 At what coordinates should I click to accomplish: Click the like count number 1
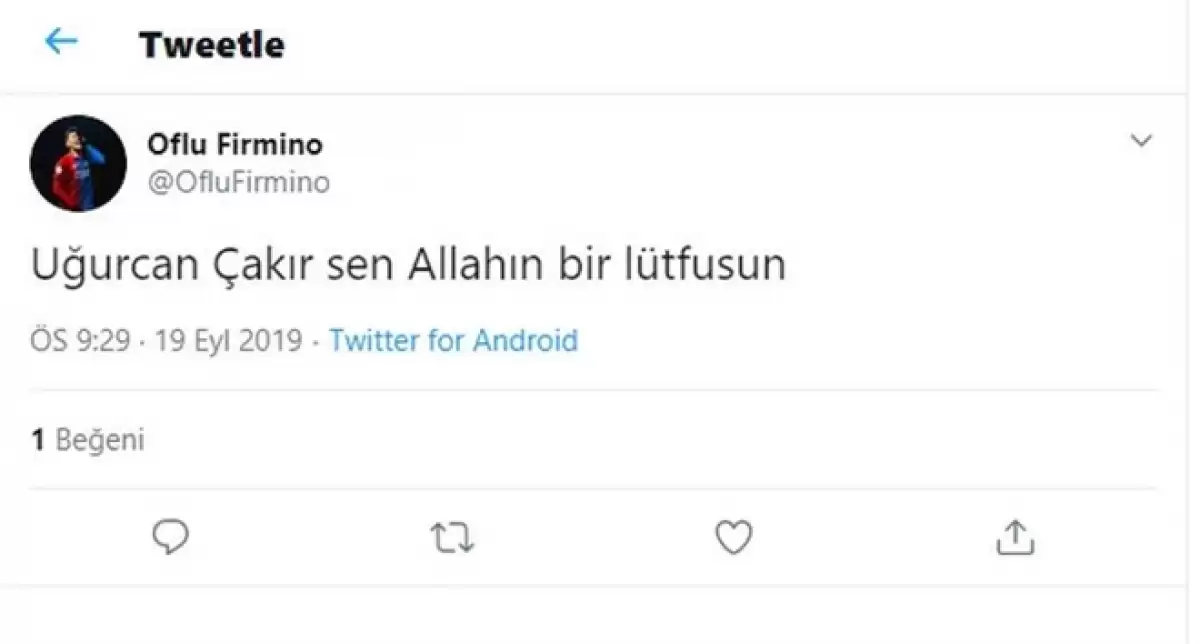[38, 440]
